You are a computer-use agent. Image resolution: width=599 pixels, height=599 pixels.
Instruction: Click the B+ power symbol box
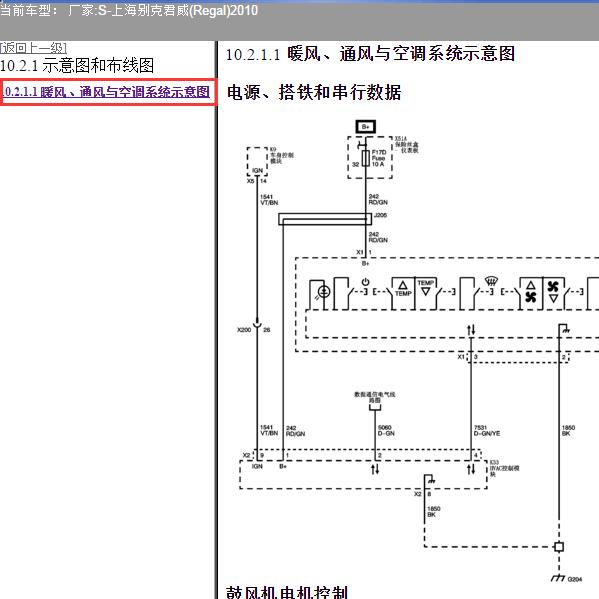point(366,126)
